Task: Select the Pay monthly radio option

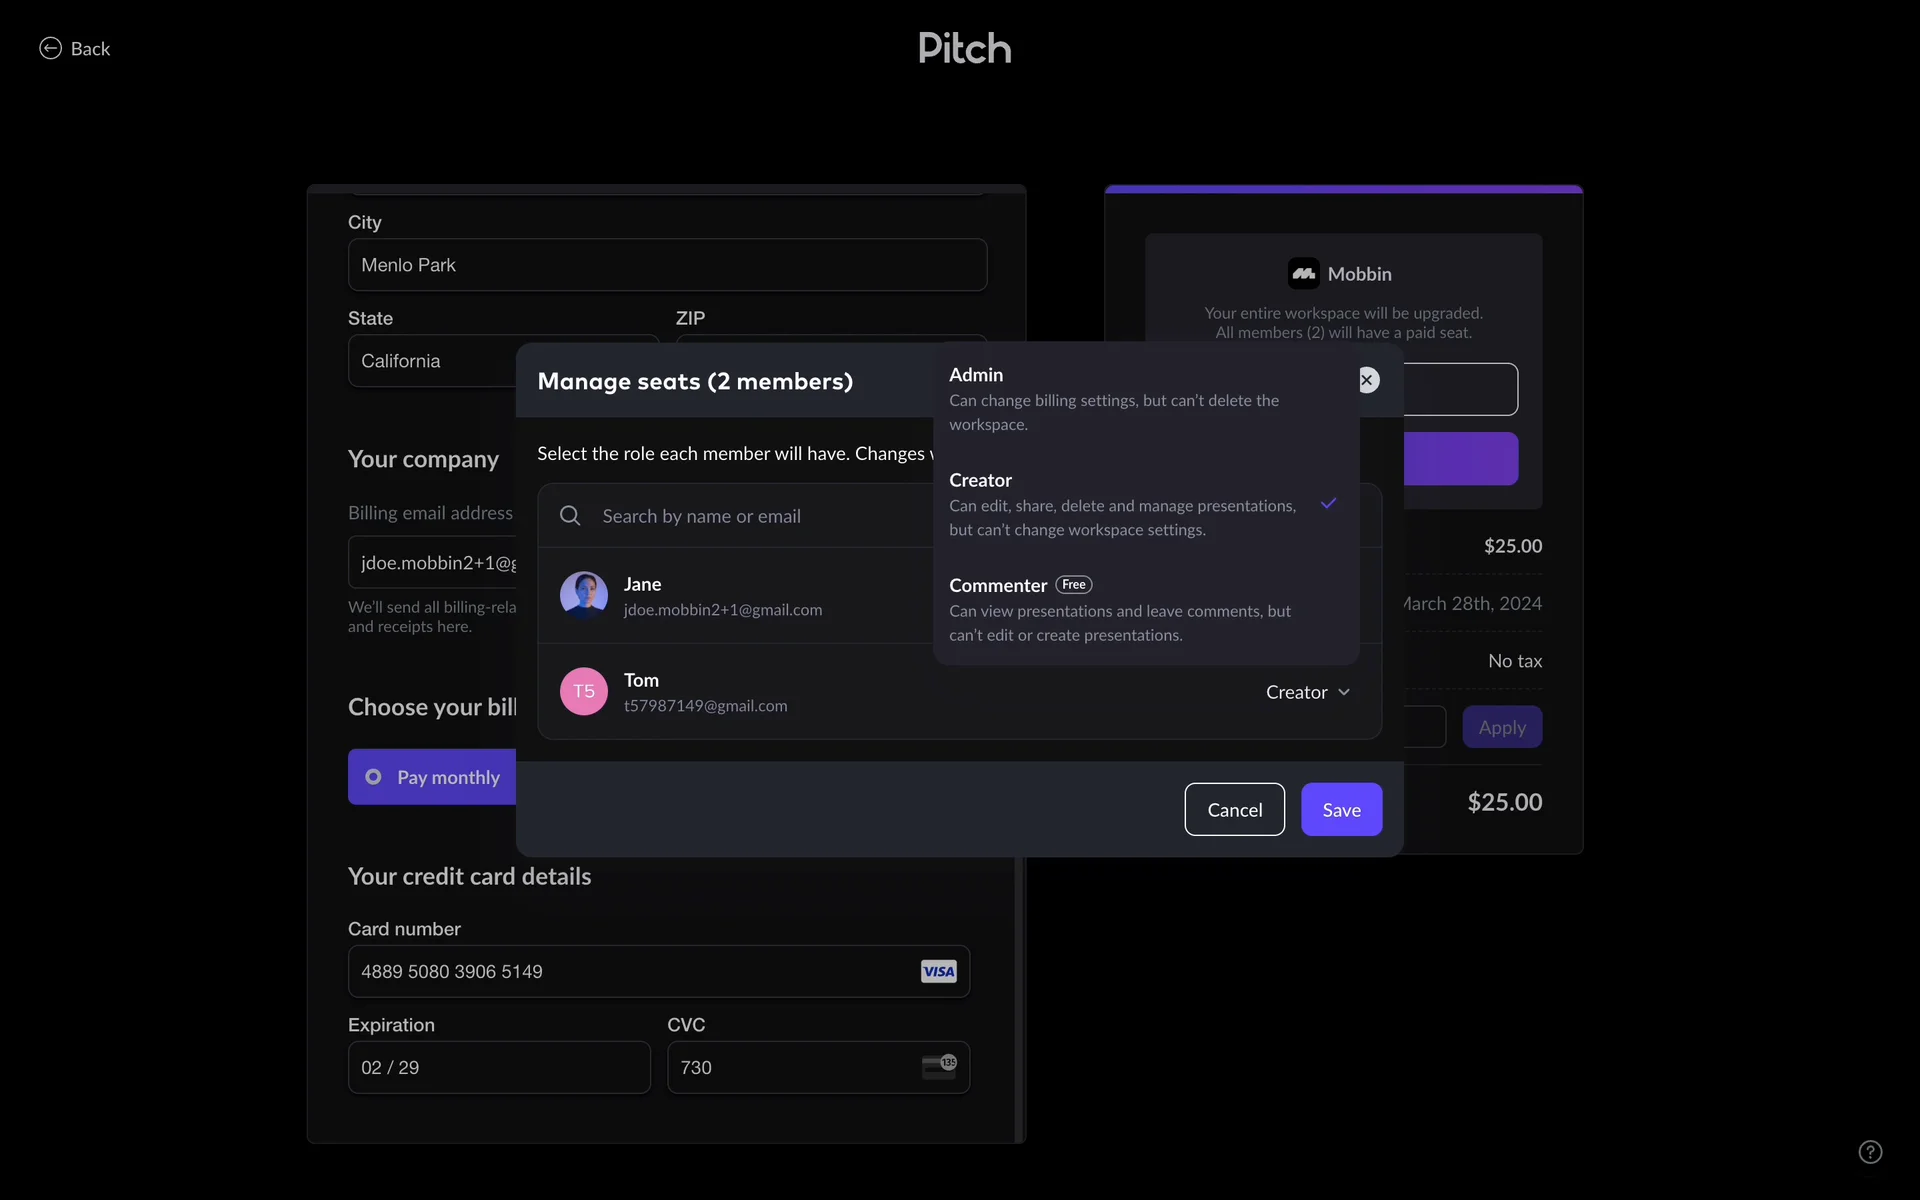Action: click(374, 777)
